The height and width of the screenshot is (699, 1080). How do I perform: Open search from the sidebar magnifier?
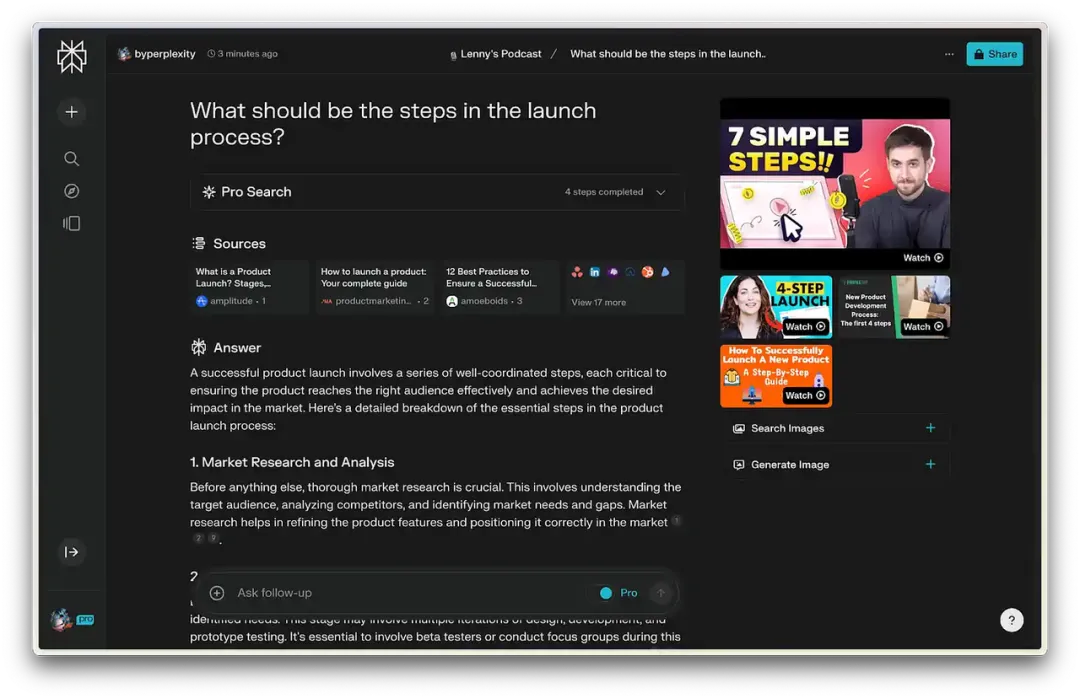72,159
